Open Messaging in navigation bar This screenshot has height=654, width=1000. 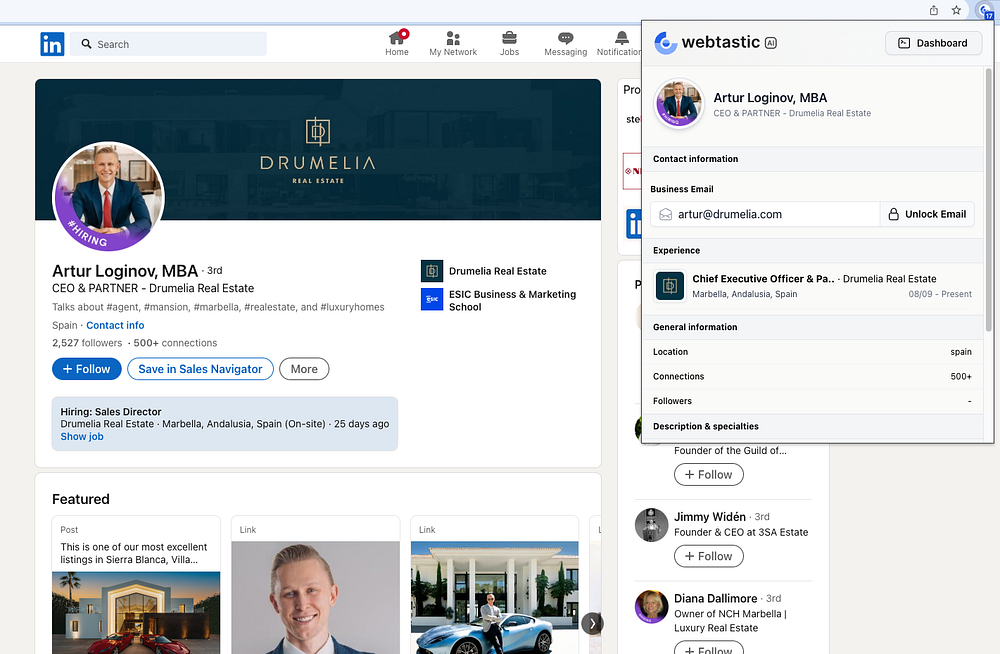[565, 43]
